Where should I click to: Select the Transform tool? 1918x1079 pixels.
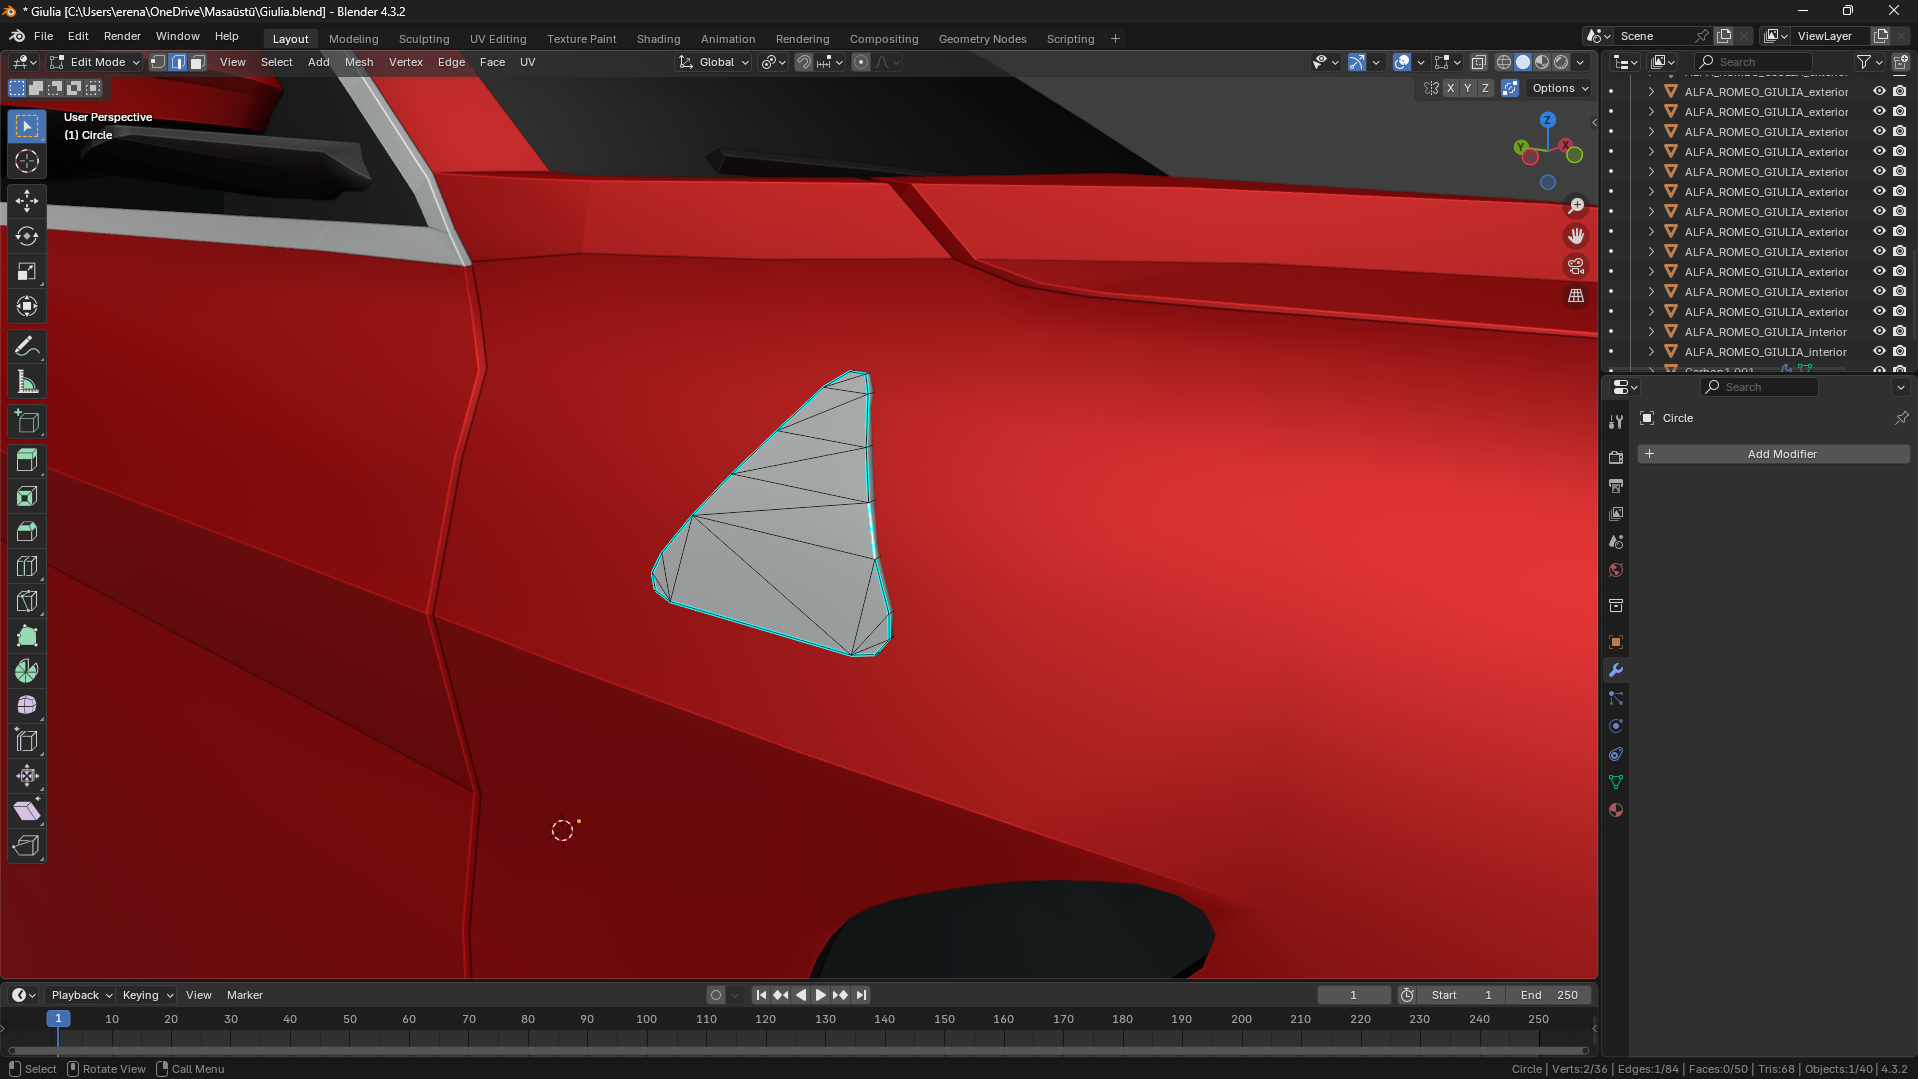click(x=27, y=306)
